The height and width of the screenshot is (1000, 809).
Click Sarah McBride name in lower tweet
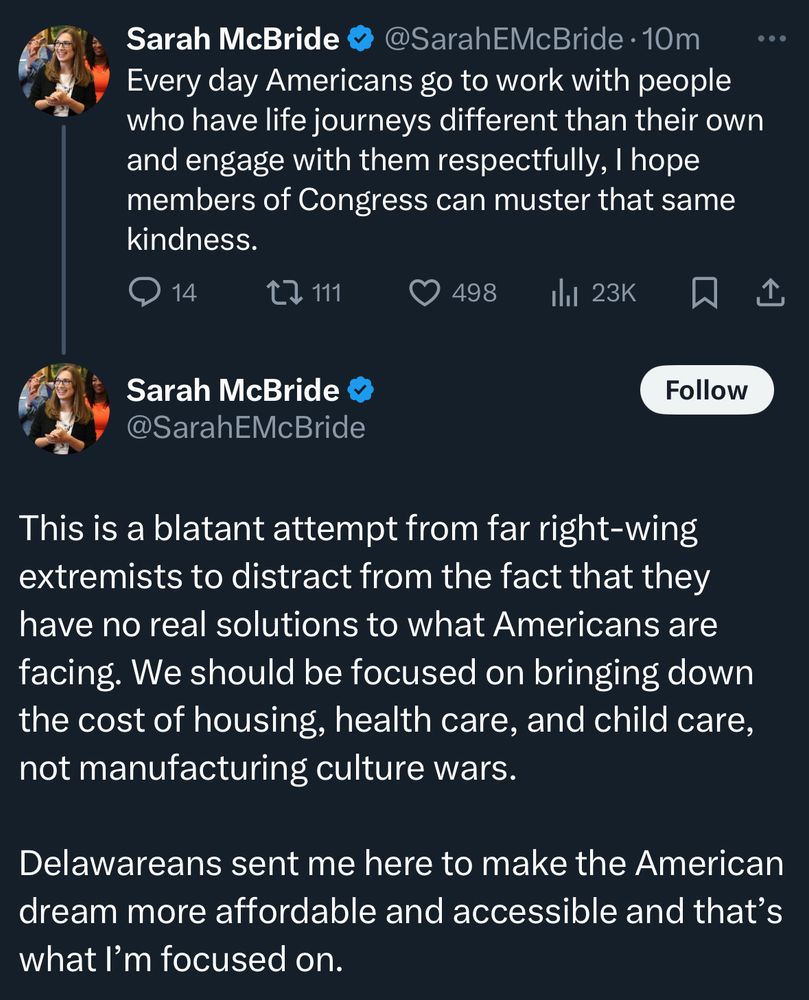[232, 389]
